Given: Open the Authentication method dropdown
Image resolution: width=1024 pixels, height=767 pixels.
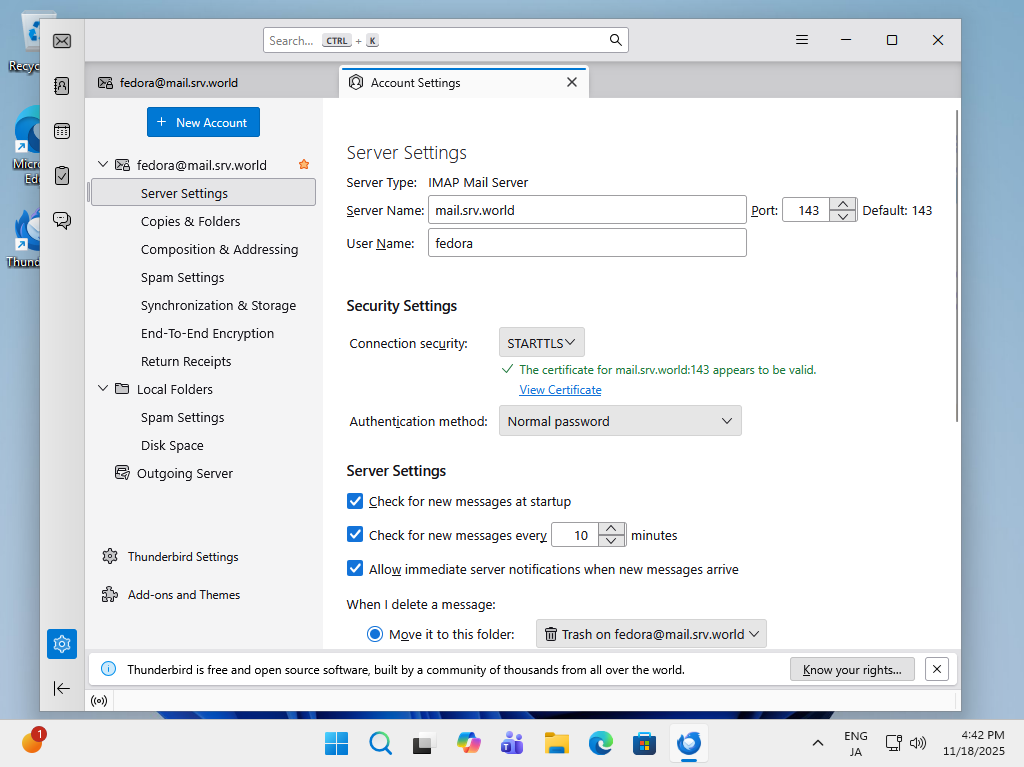Looking at the screenshot, I should click(x=619, y=420).
